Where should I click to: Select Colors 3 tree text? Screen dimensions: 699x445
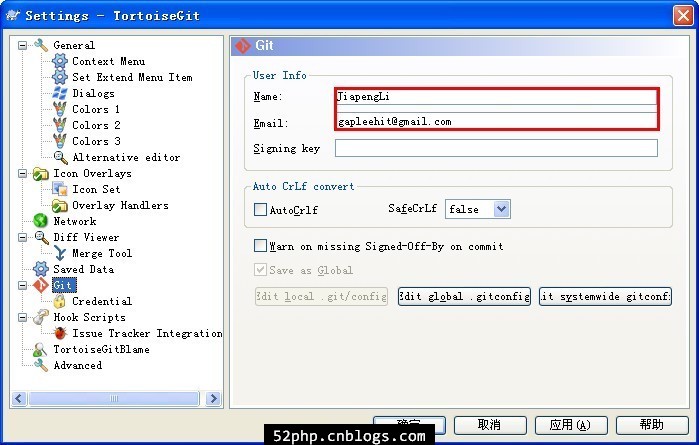click(96, 141)
